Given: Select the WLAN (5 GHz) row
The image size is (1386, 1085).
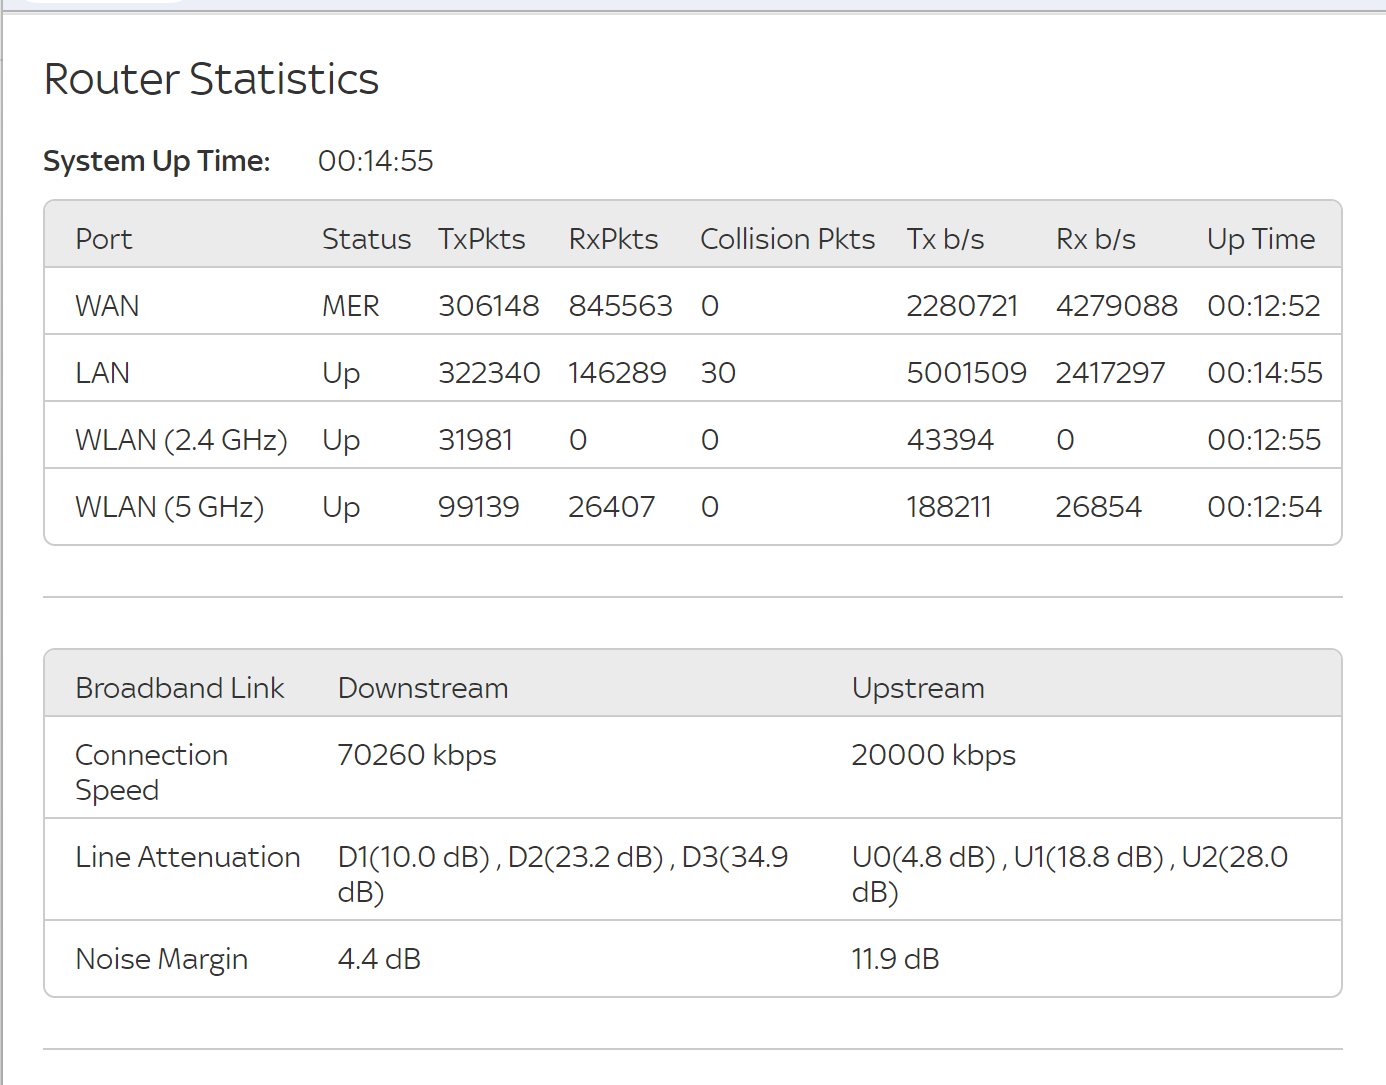Looking at the screenshot, I should 169,506.
